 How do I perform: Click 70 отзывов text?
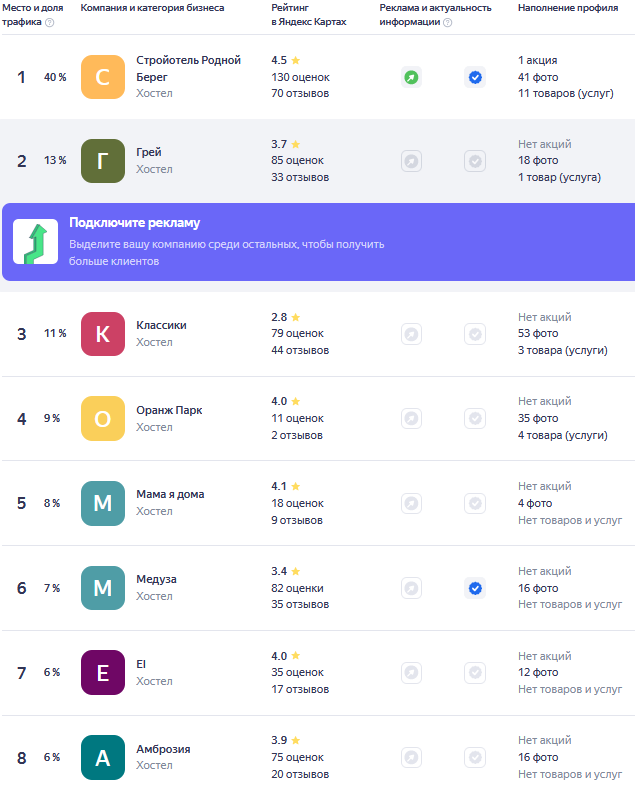coord(300,93)
